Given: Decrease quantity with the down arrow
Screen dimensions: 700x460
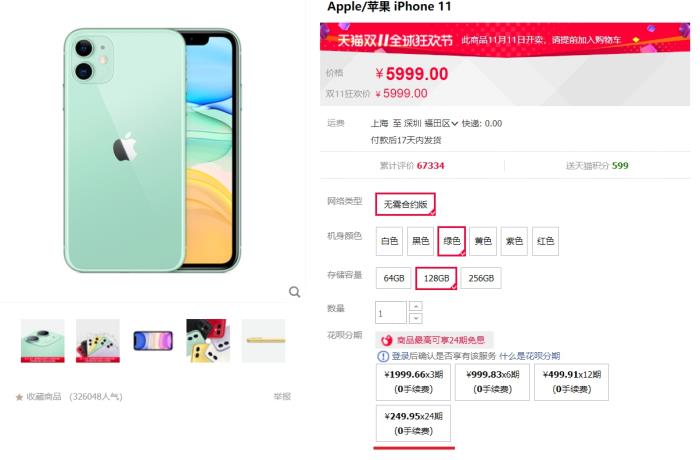Looking at the screenshot, I should point(416,318).
